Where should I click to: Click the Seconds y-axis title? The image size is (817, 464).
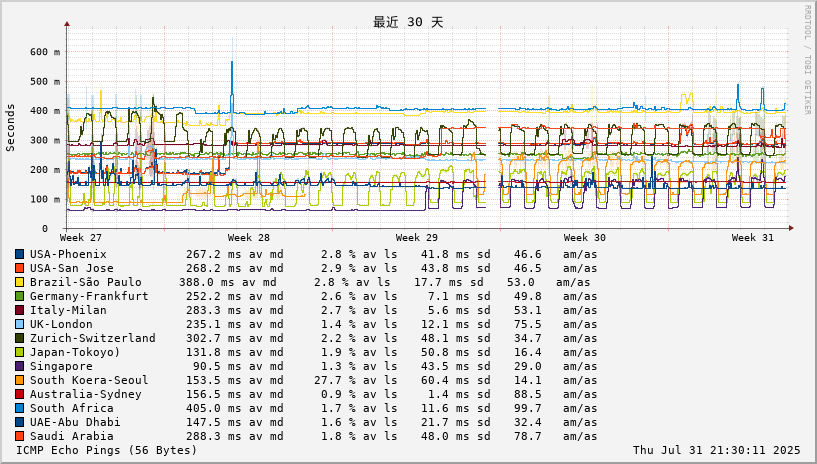pyautogui.click(x=10, y=128)
